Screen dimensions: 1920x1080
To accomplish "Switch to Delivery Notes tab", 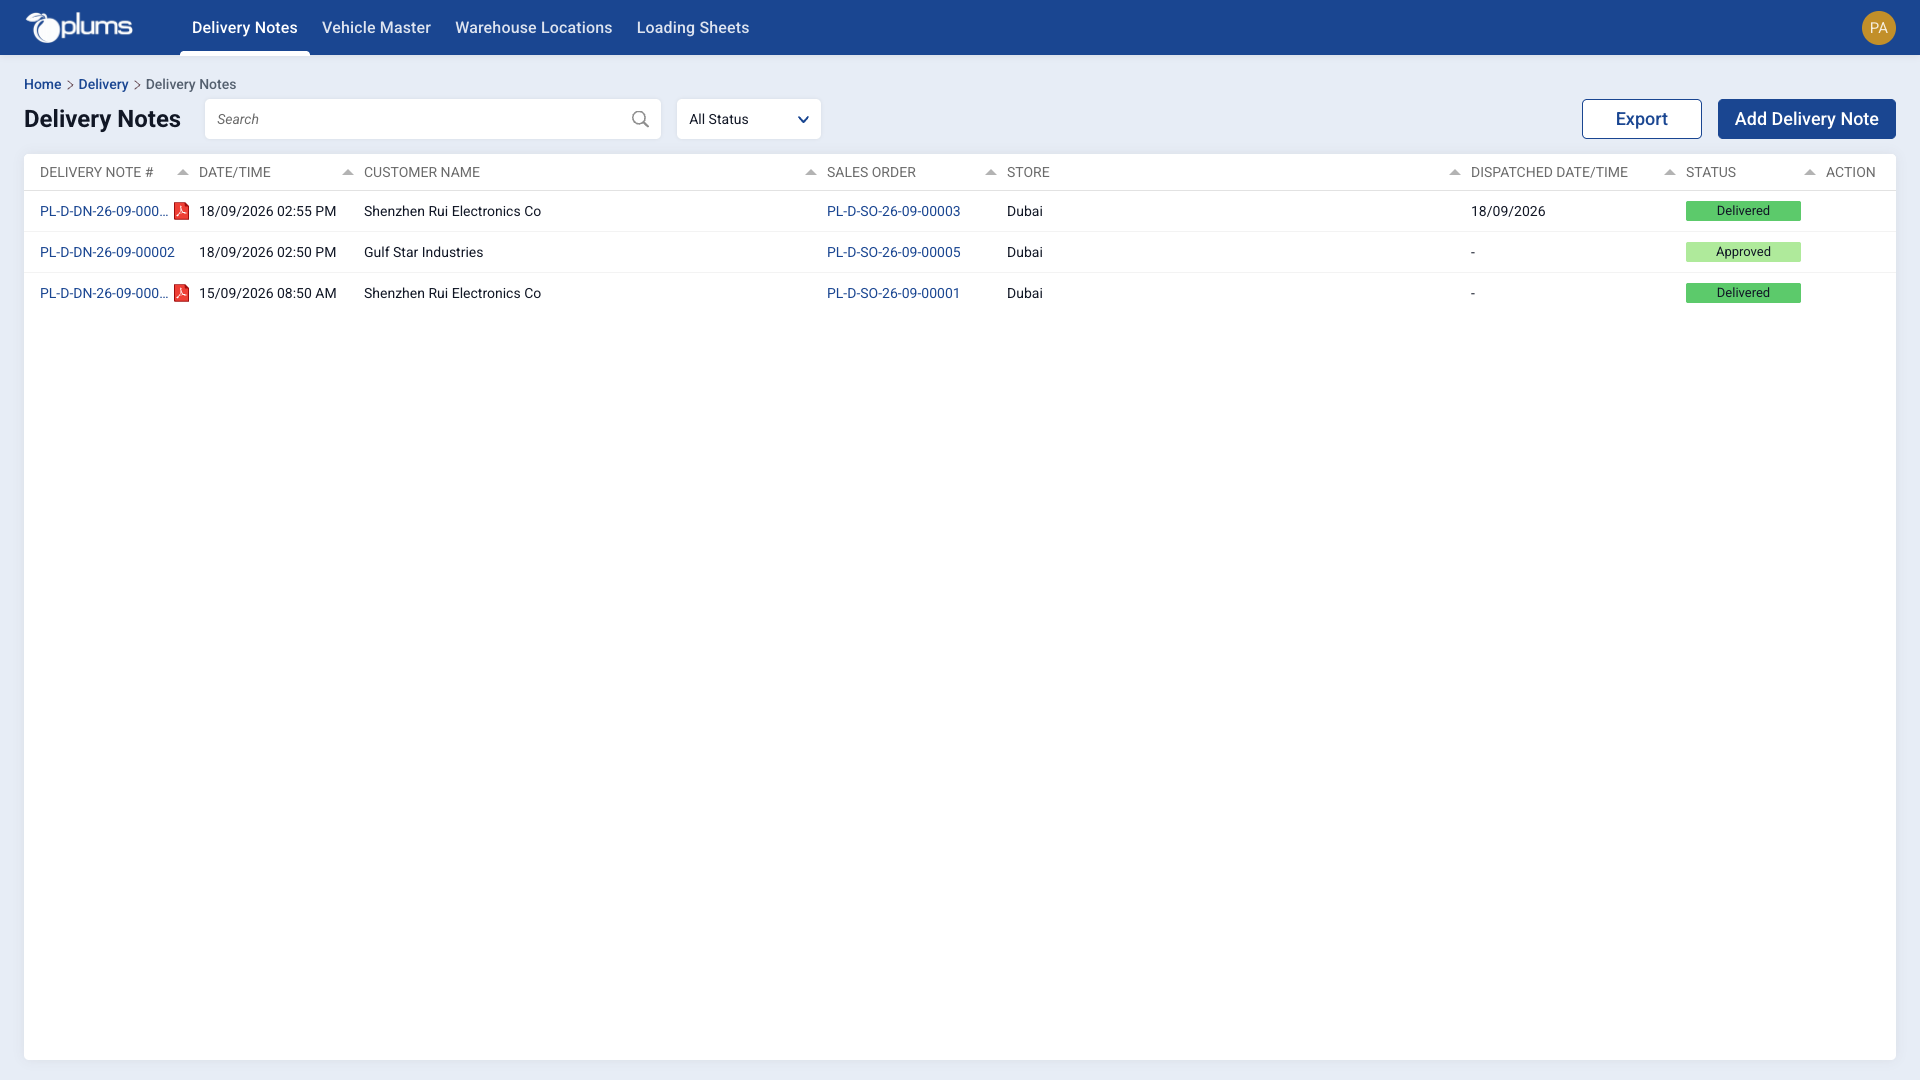I will (245, 28).
